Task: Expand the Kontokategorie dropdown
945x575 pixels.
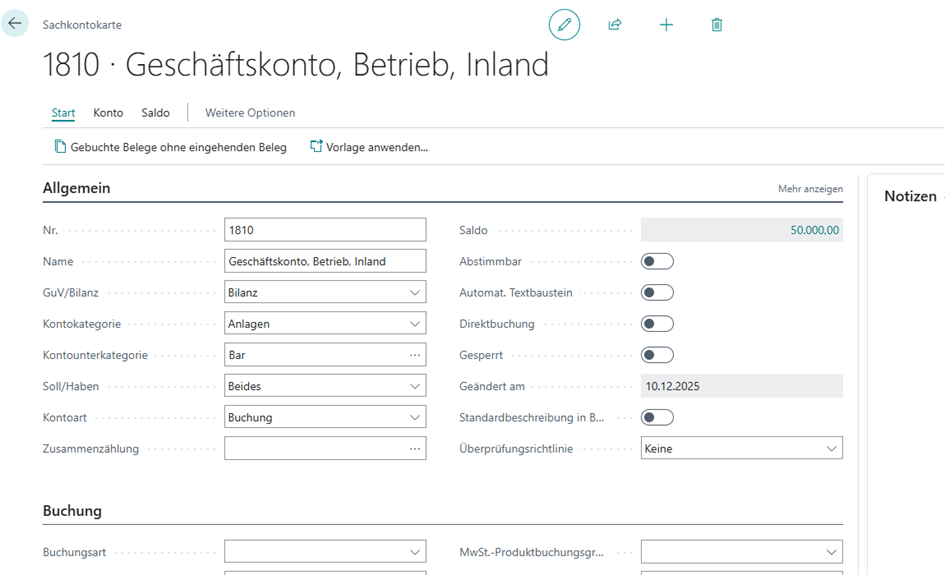Action: click(325, 324)
